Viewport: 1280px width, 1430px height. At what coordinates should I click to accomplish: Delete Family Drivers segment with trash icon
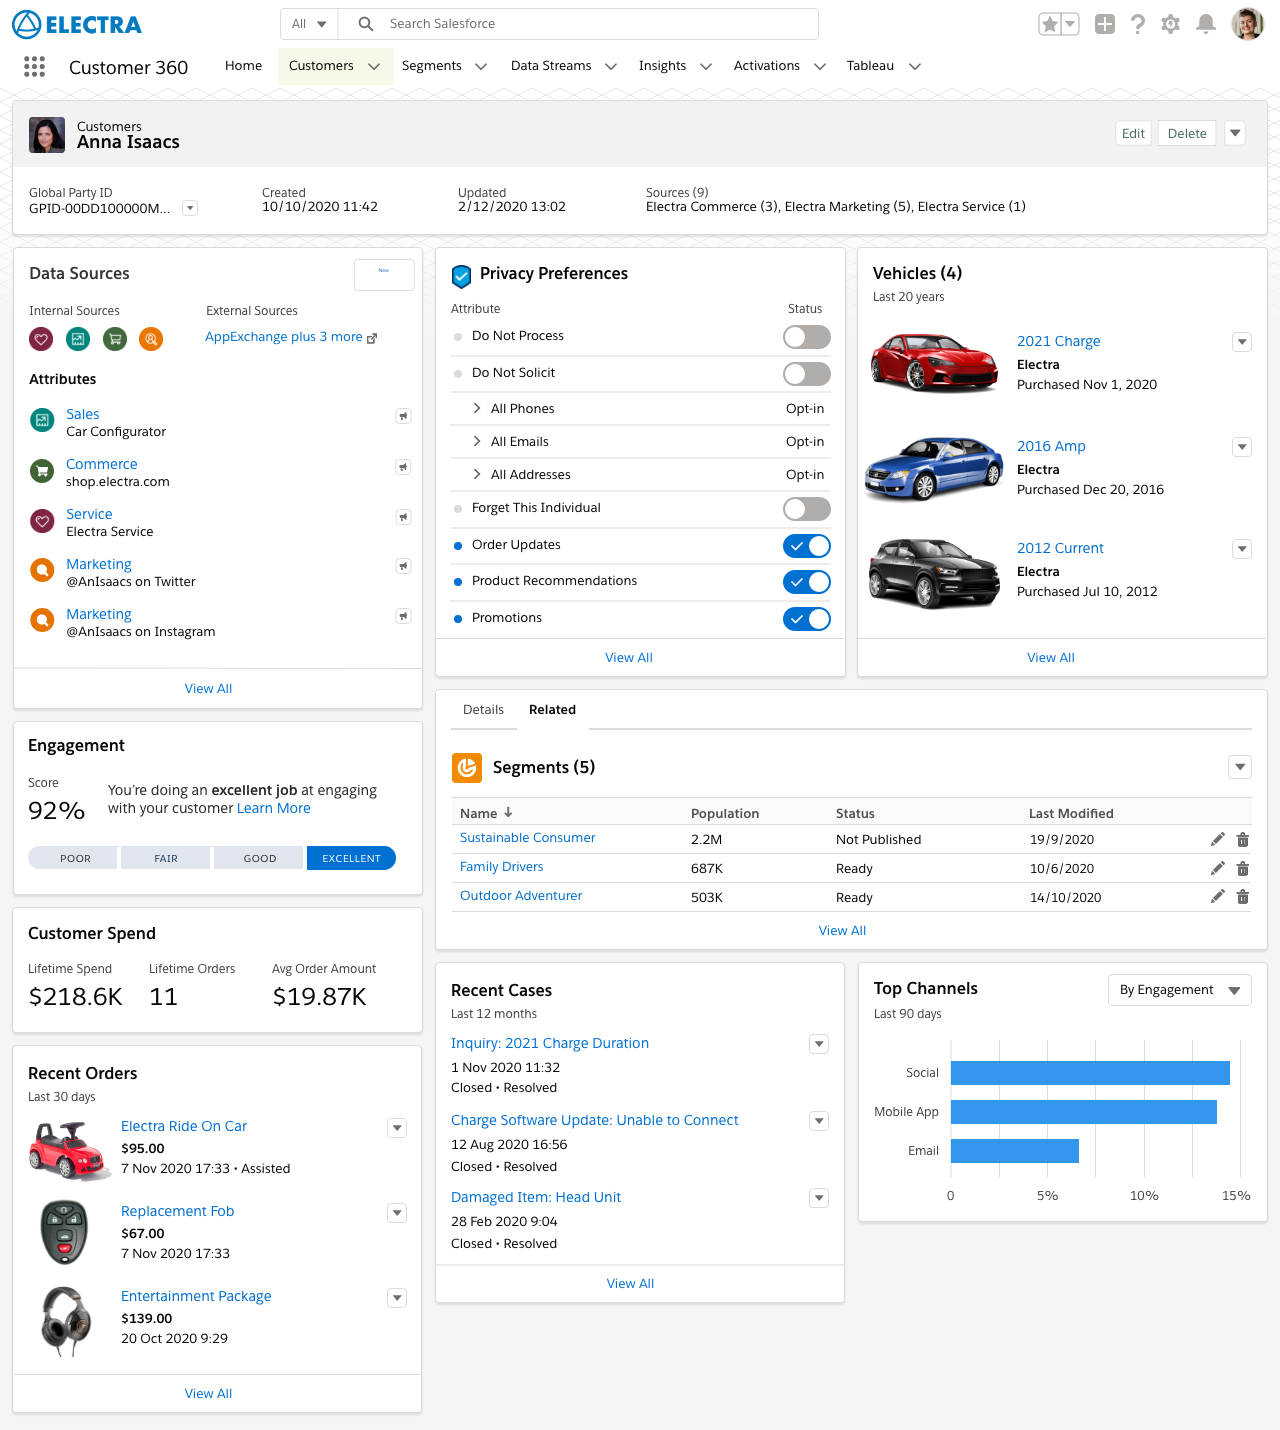(1243, 868)
